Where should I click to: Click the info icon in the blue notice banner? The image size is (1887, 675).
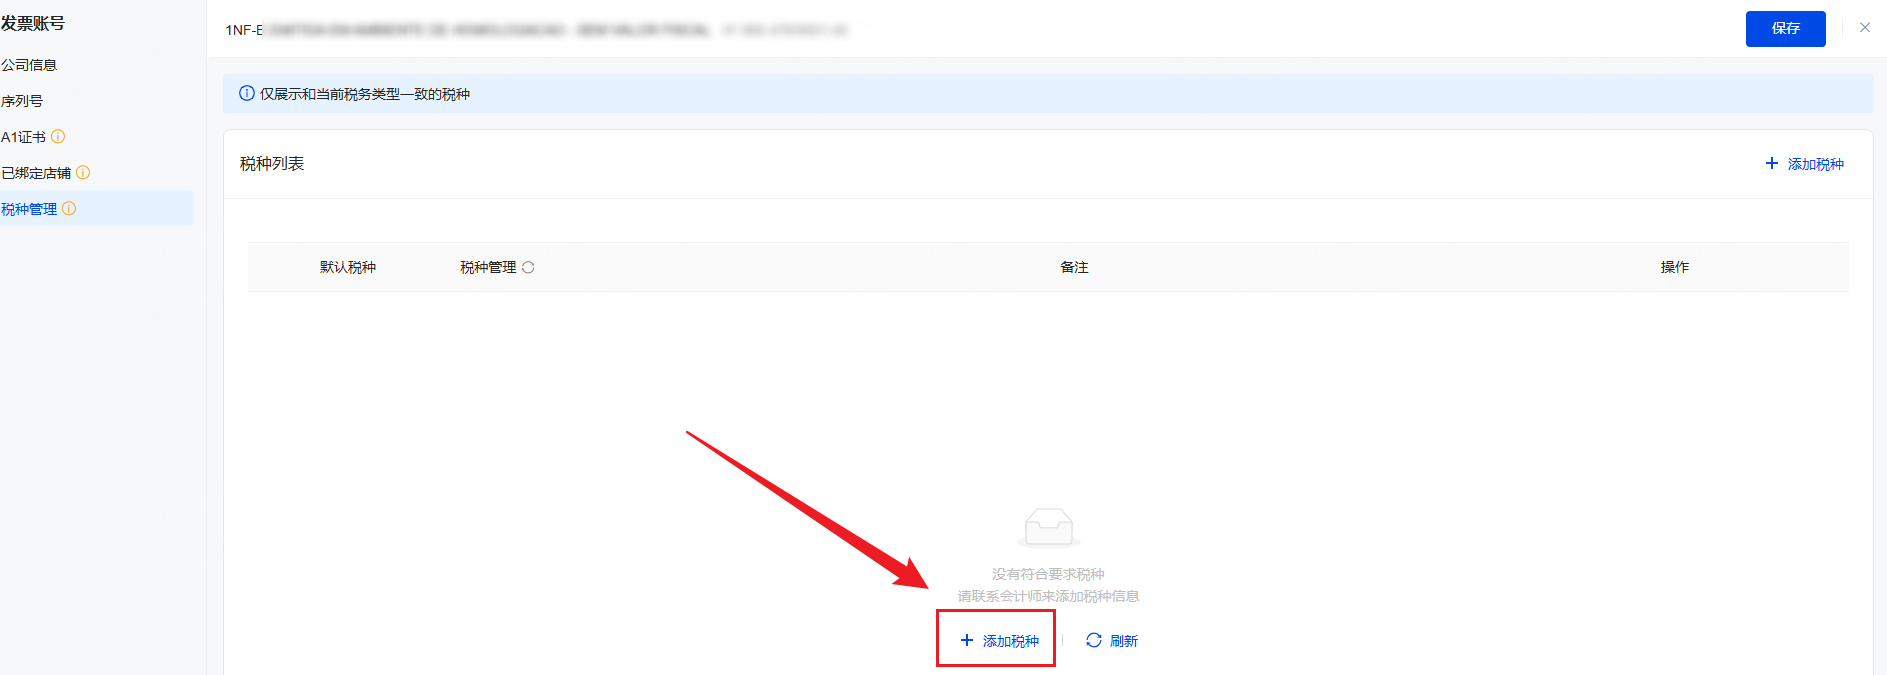(246, 94)
